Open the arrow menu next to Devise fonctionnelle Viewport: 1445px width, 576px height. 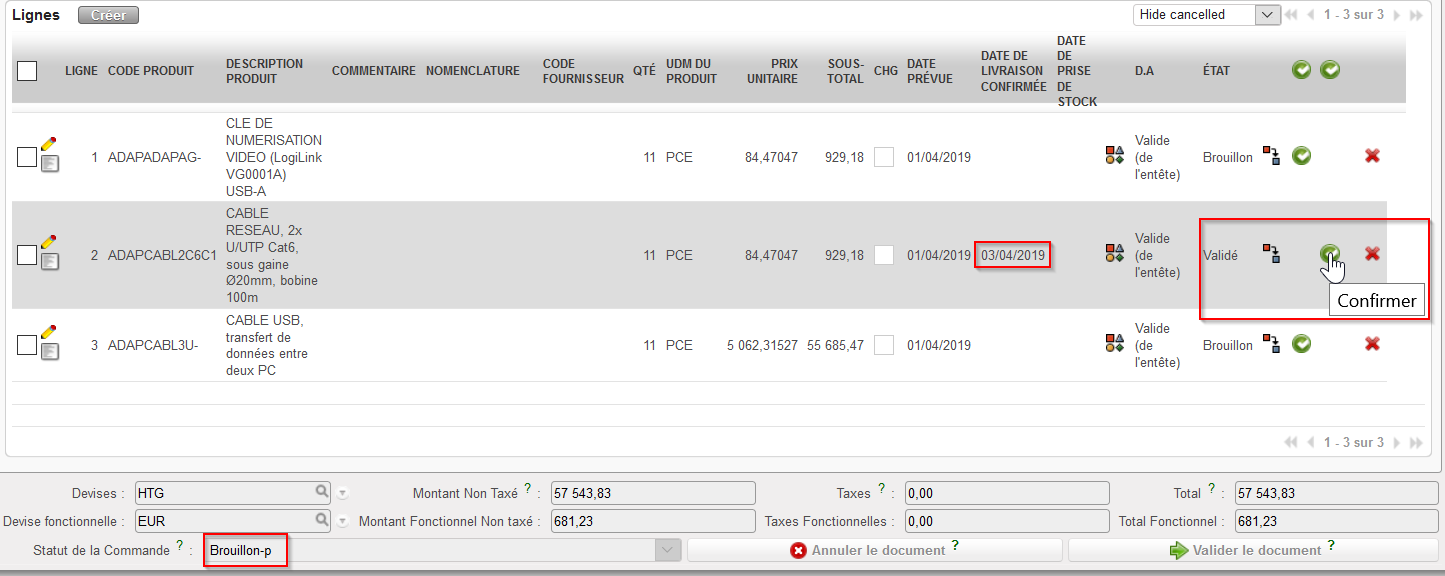point(343,521)
